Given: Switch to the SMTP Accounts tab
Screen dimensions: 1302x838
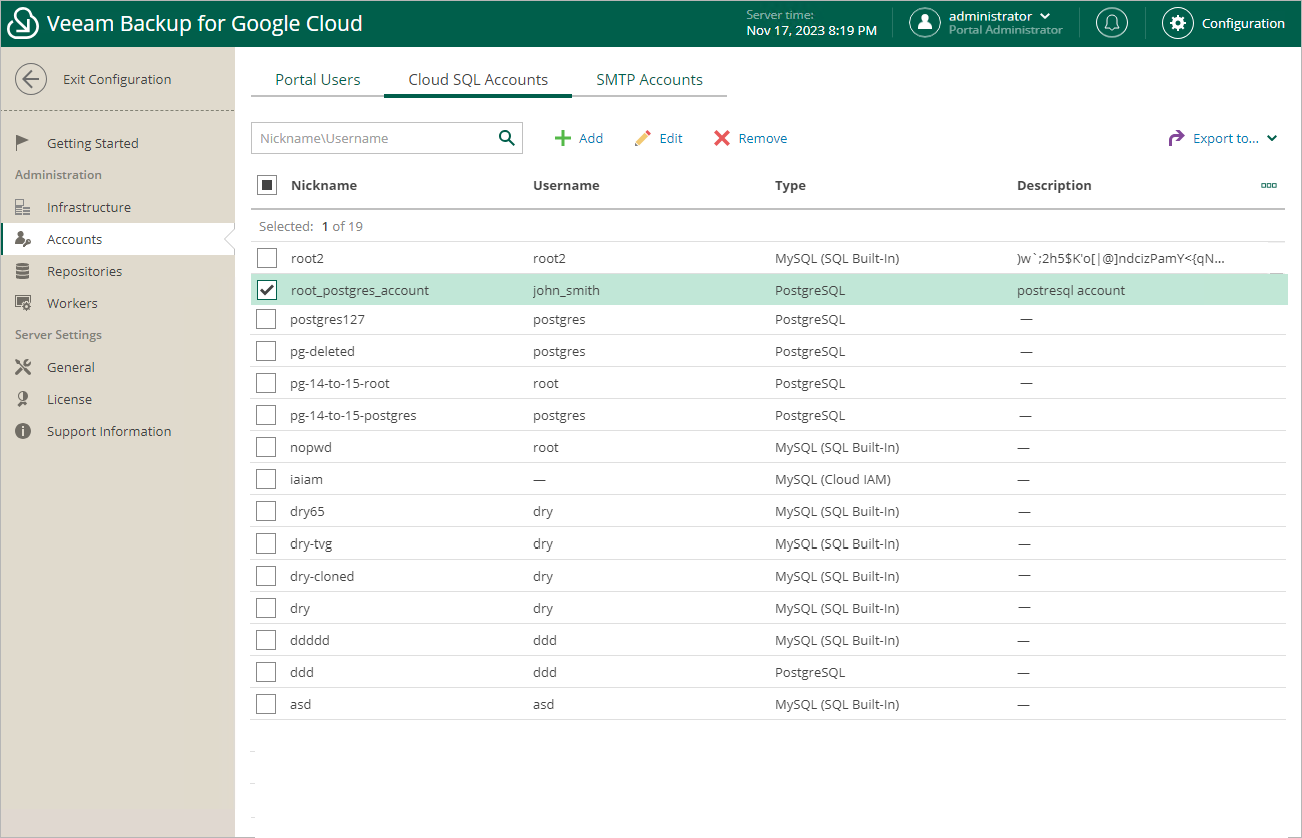Looking at the screenshot, I should (649, 80).
